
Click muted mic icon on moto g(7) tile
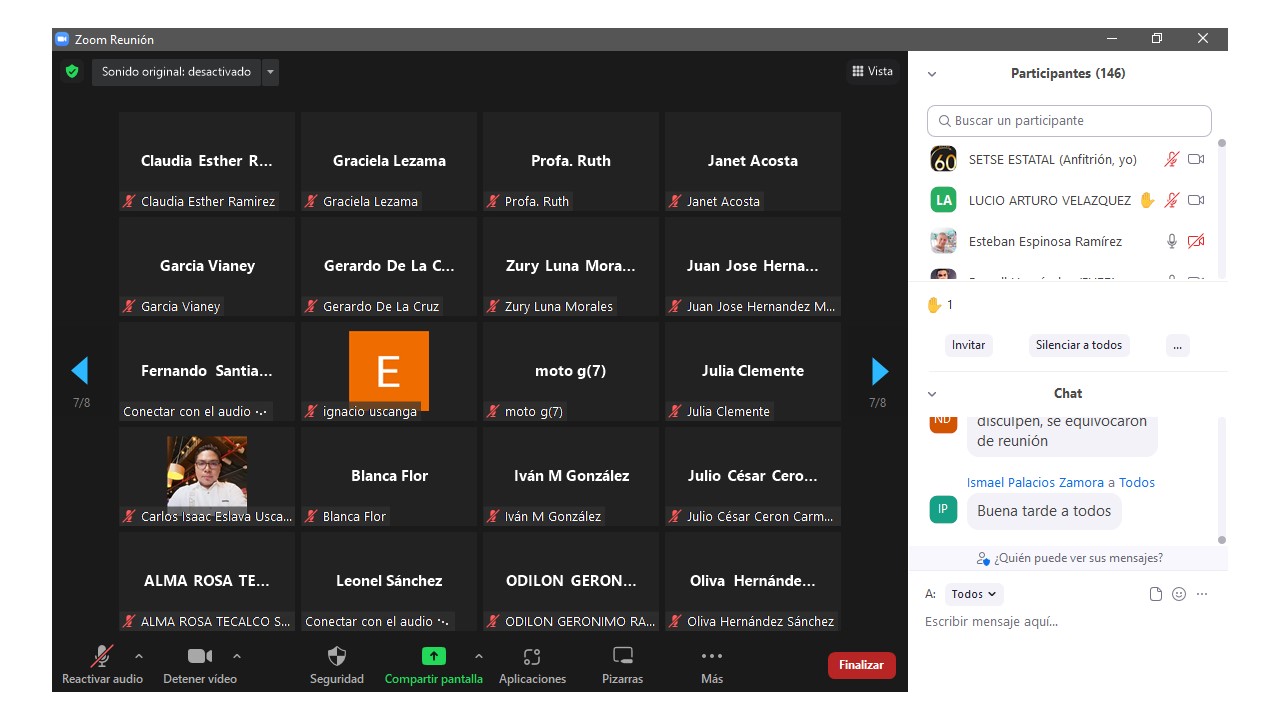pos(493,411)
